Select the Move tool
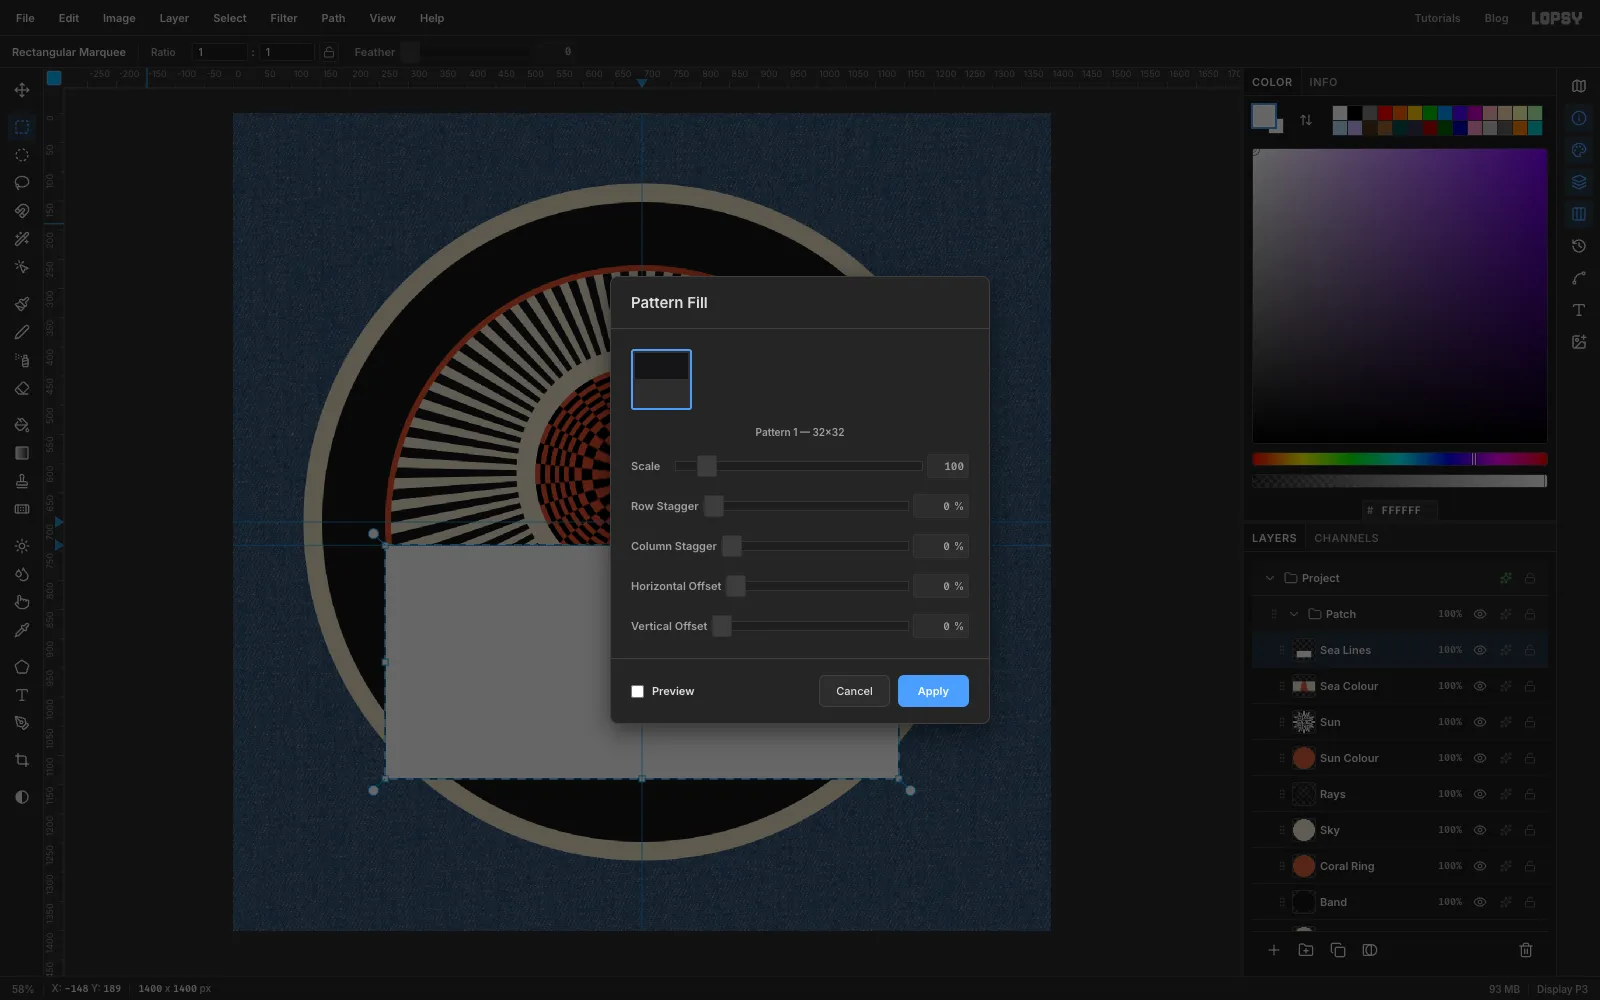The width and height of the screenshot is (1600, 1000). click(x=22, y=90)
